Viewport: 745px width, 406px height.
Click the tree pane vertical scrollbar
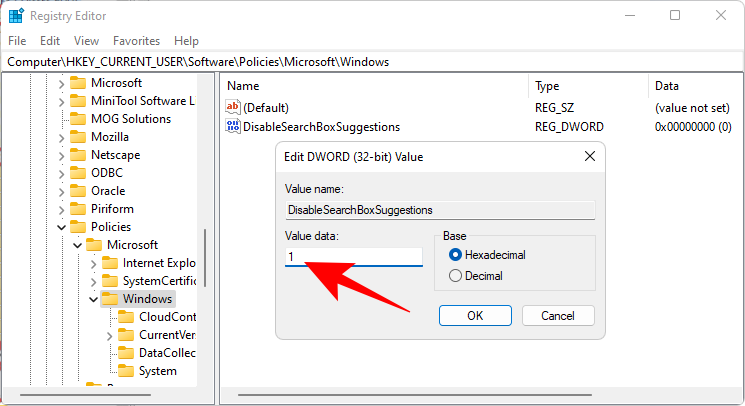click(205, 258)
